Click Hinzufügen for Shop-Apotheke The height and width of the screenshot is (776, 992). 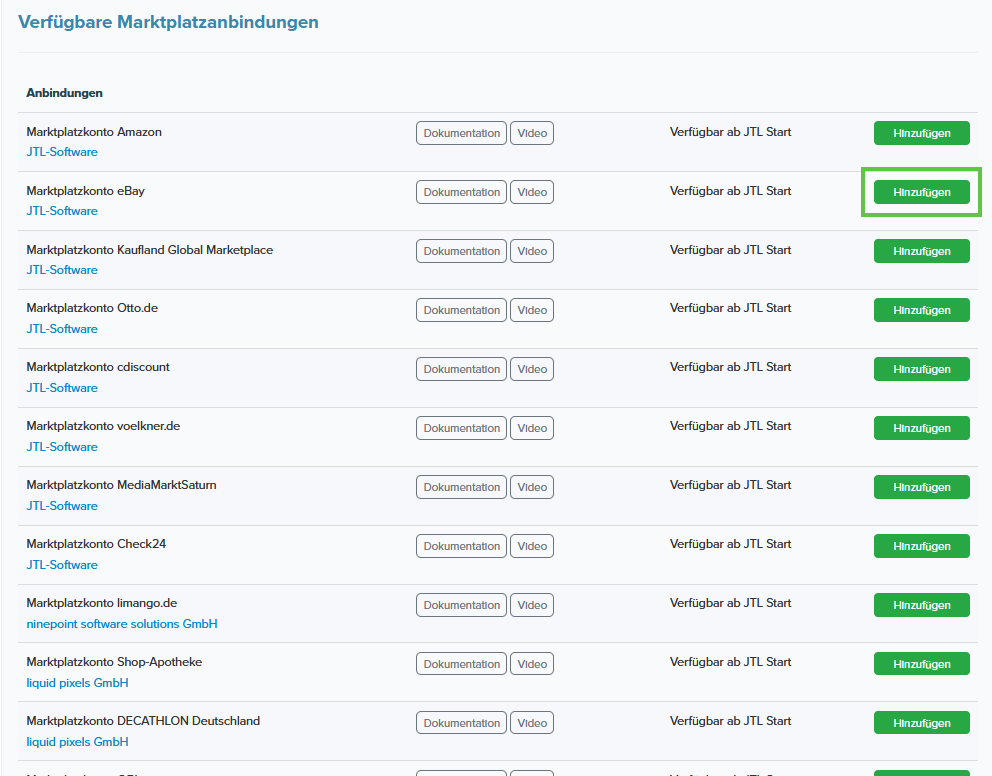click(x=921, y=664)
